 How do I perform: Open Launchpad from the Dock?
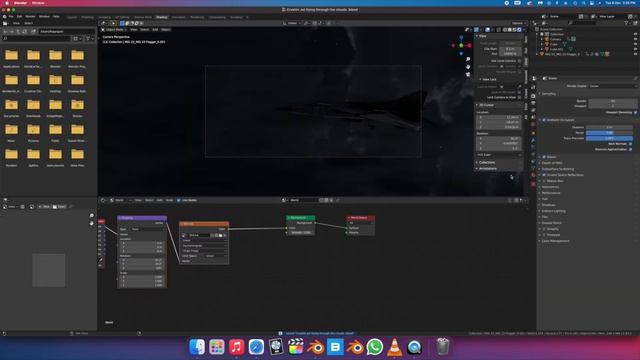[x=217, y=347]
